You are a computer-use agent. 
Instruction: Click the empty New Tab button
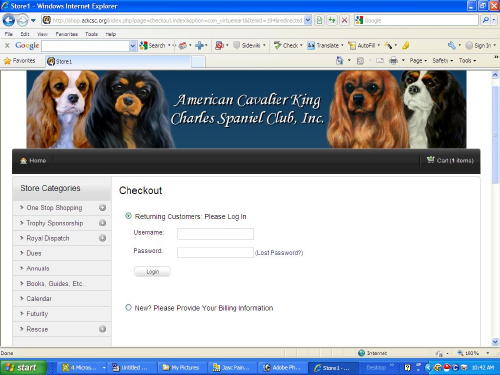[x=198, y=61]
